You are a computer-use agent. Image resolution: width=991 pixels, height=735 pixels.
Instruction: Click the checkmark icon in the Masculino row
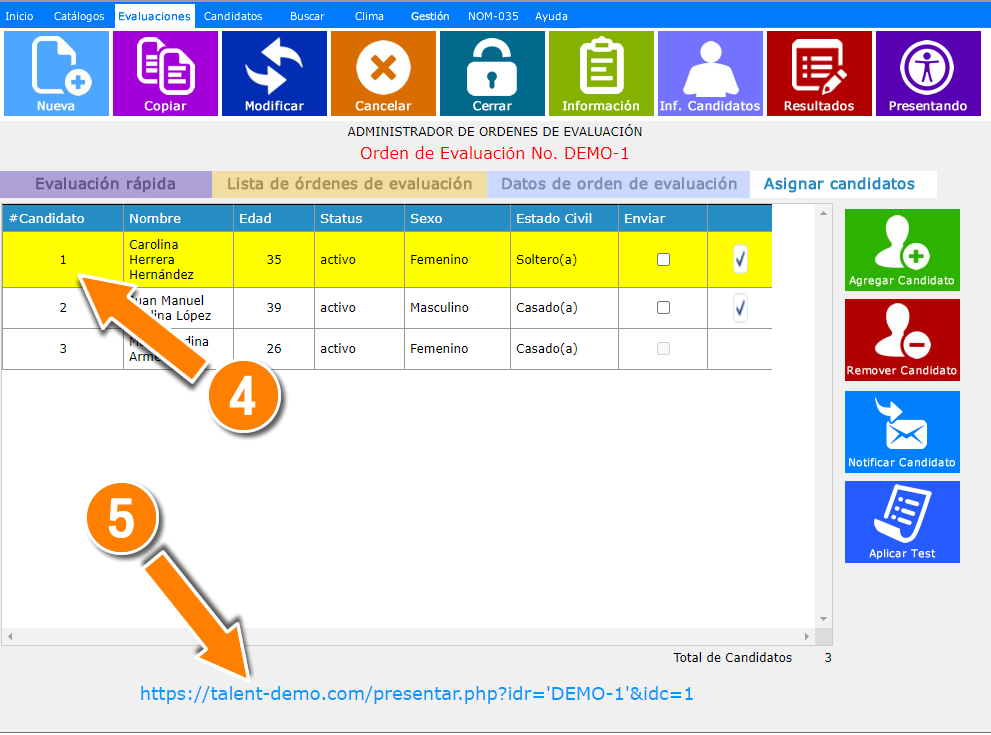coord(740,308)
